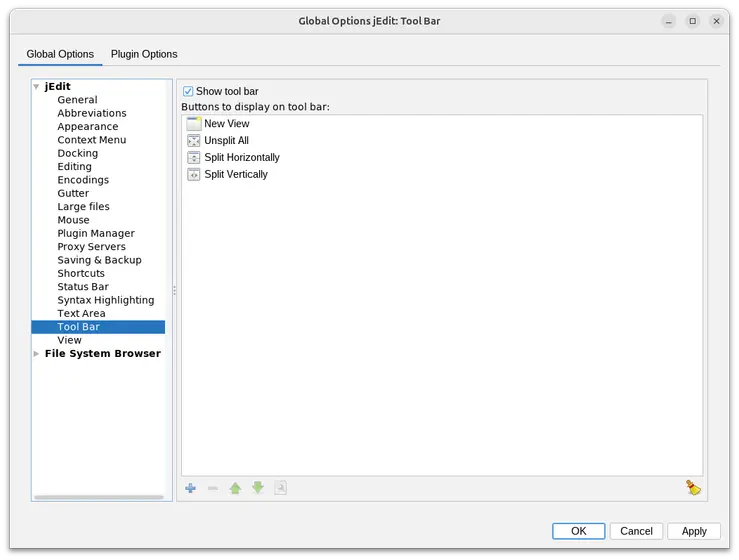Switch to the Plugin Options tab
Image resolution: width=739 pixels, height=560 pixels.
[144, 54]
